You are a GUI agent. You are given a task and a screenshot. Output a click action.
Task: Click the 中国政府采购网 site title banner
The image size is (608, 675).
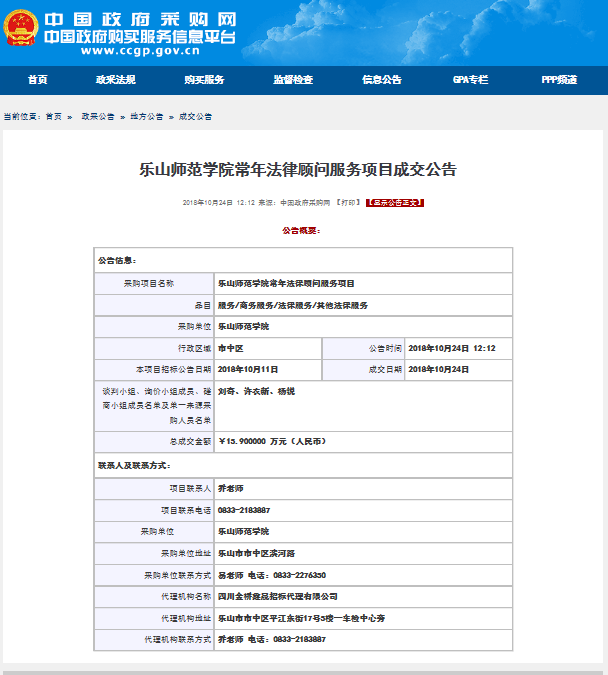click(139, 20)
